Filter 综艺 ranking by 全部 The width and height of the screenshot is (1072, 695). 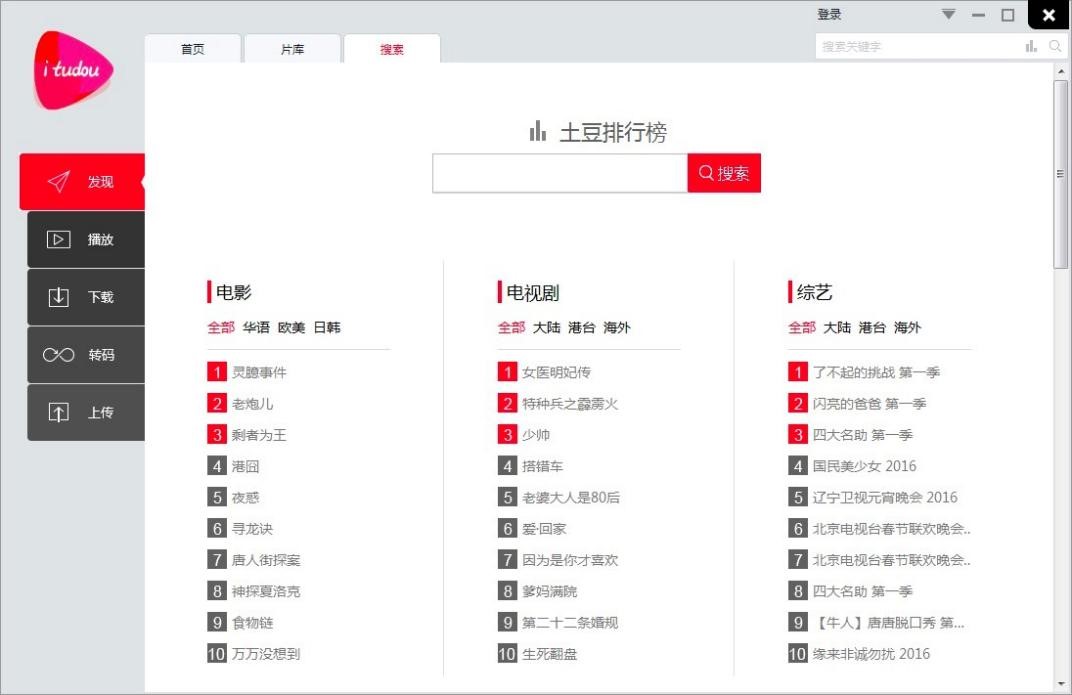pyautogui.click(x=802, y=327)
